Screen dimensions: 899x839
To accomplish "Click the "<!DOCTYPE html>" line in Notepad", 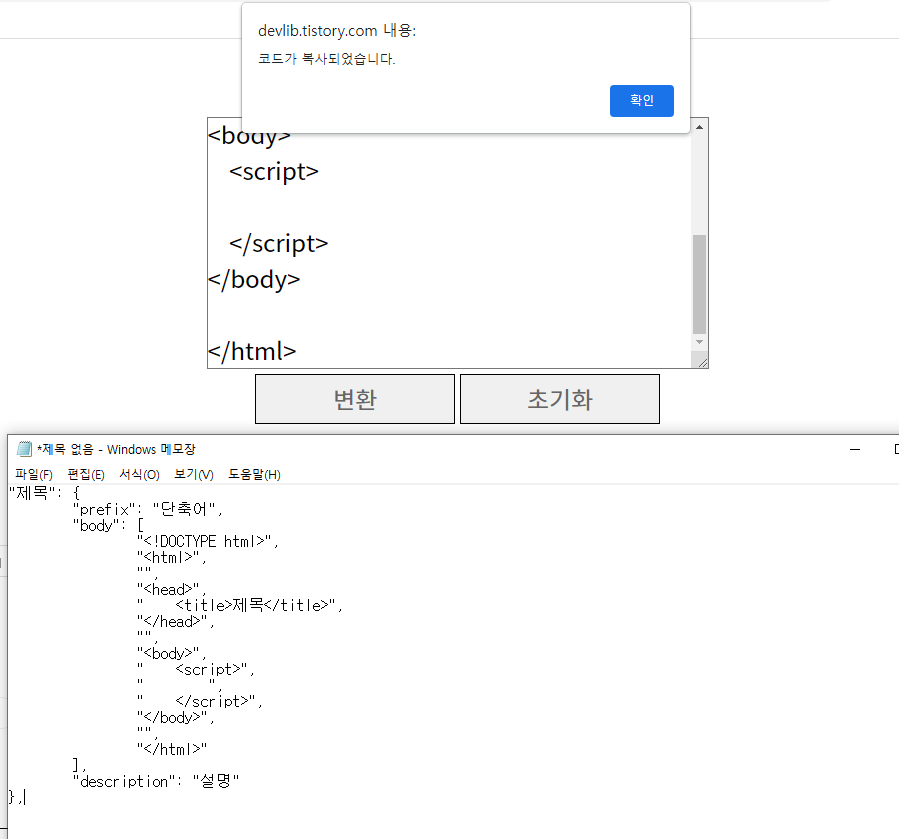I will tap(208, 541).
